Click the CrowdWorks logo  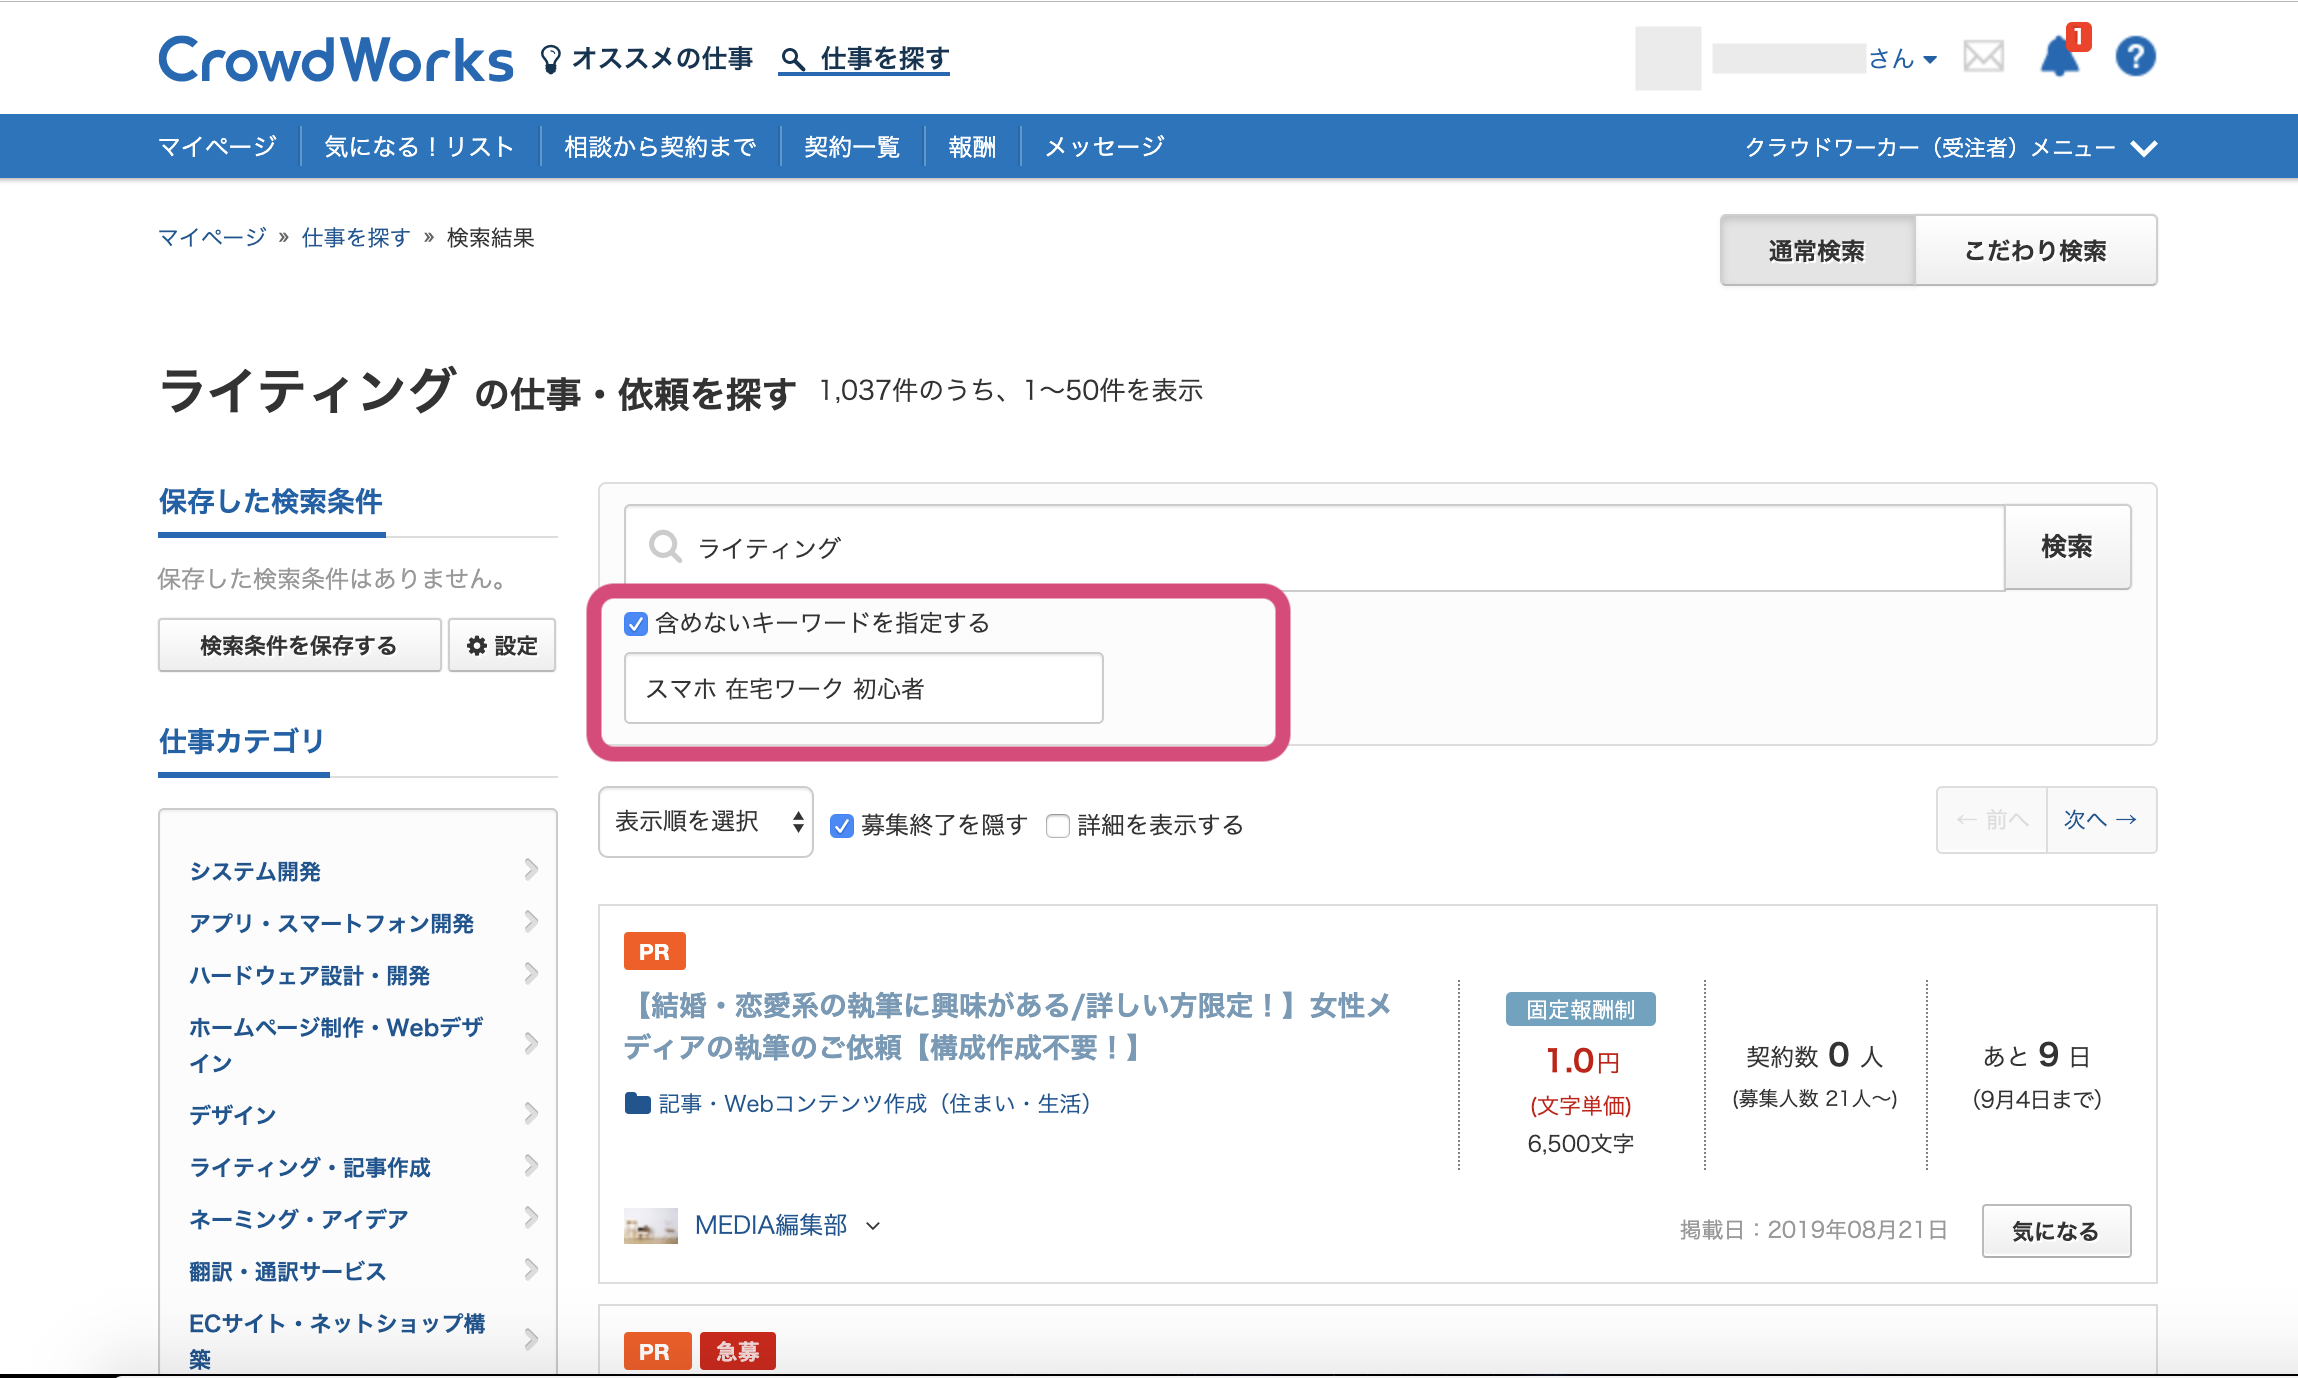tap(335, 60)
